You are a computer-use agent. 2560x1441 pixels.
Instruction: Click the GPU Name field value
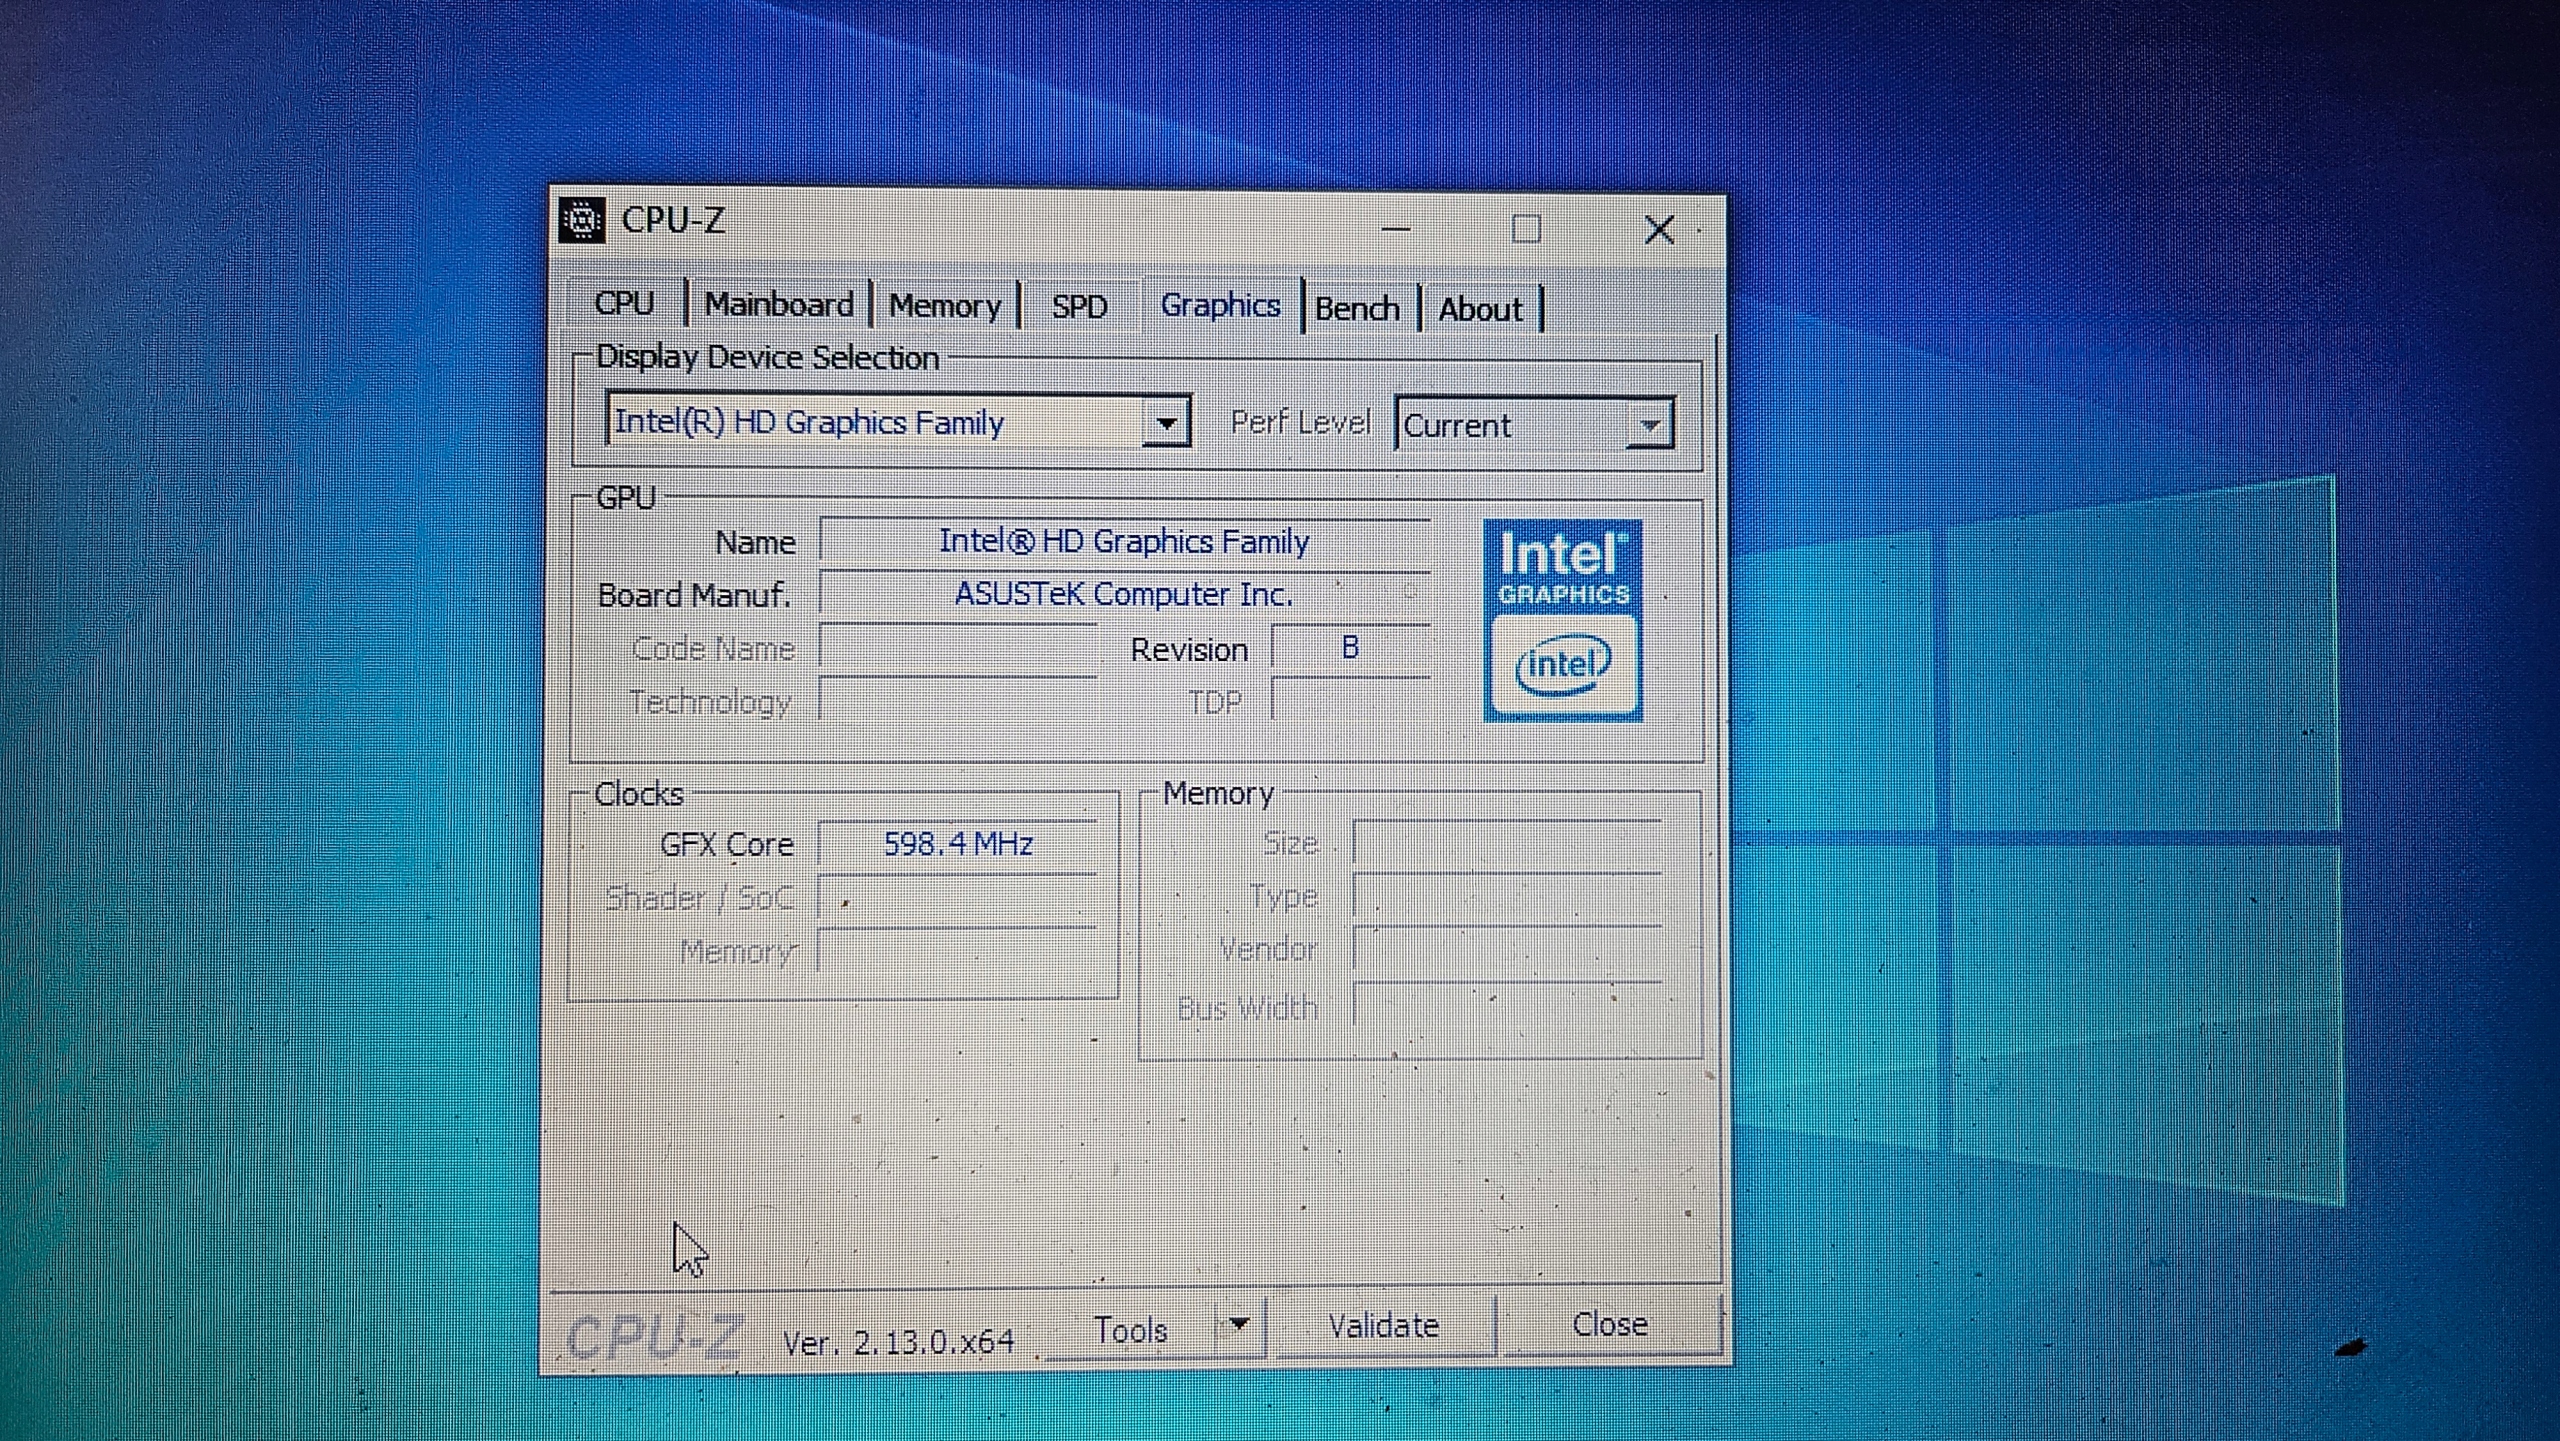tap(1125, 541)
